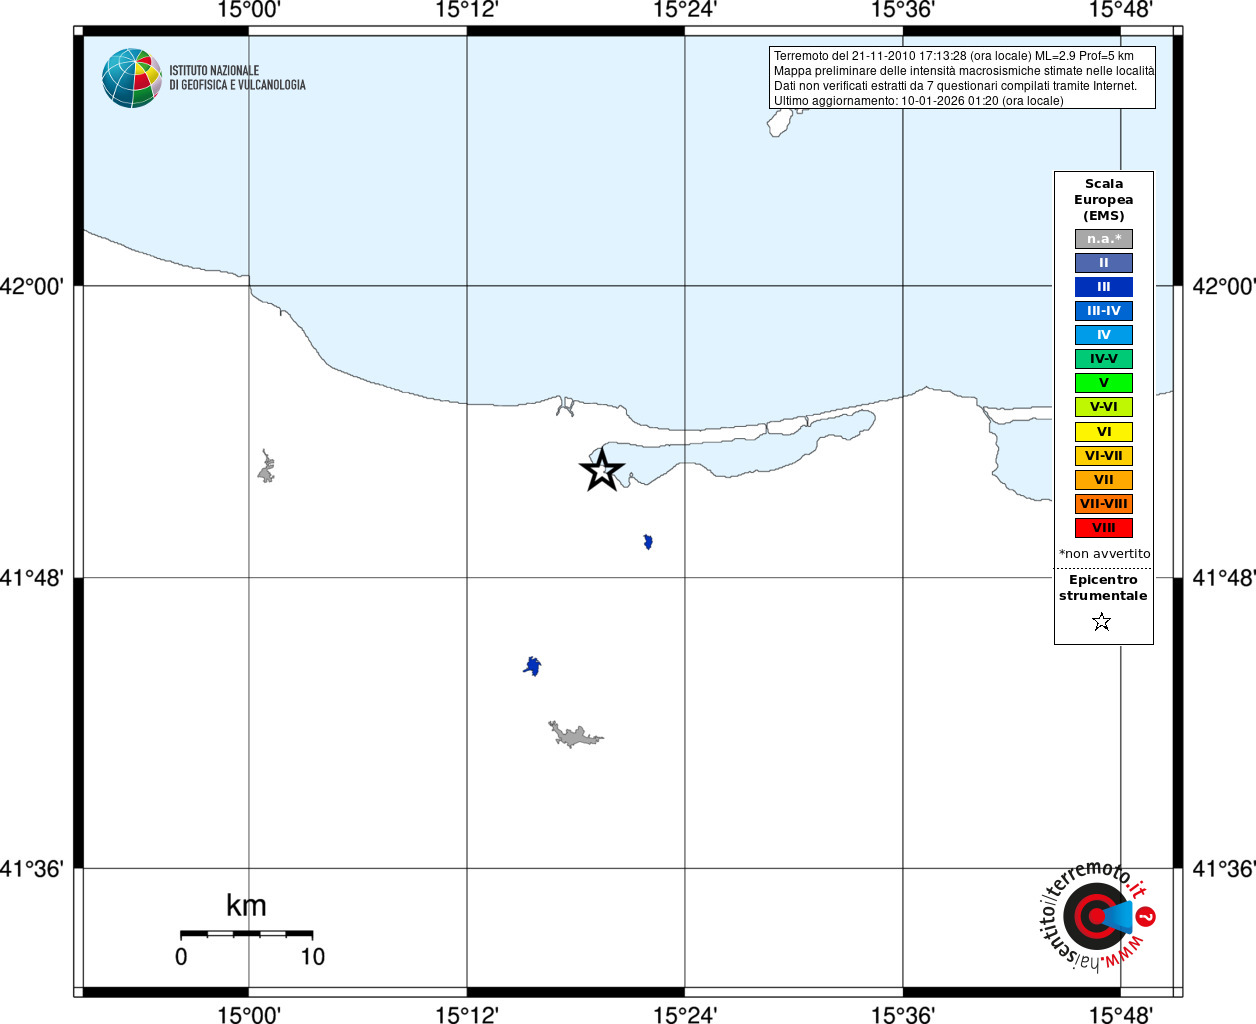
Task: Click the 'km' scale bar label
Action: (x=246, y=905)
